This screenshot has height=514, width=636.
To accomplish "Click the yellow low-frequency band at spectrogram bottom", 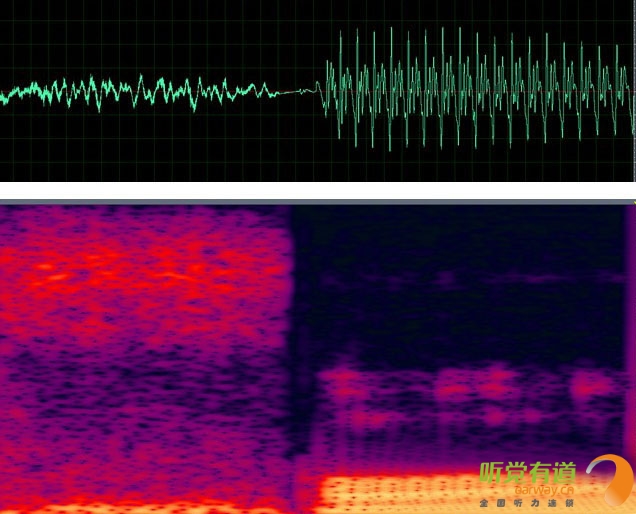I will coord(400,492).
